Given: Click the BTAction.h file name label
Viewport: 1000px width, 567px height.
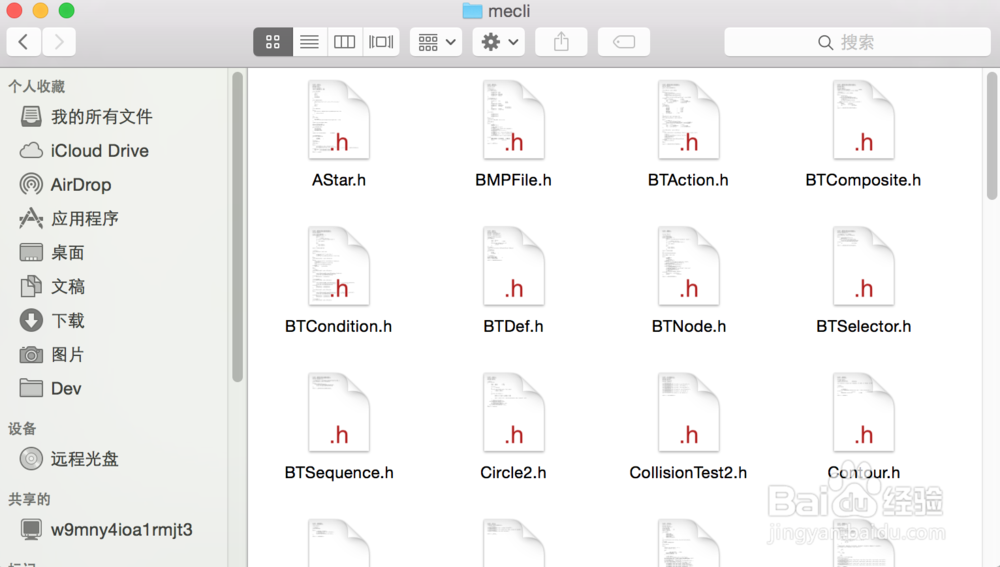Looking at the screenshot, I should (x=688, y=180).
